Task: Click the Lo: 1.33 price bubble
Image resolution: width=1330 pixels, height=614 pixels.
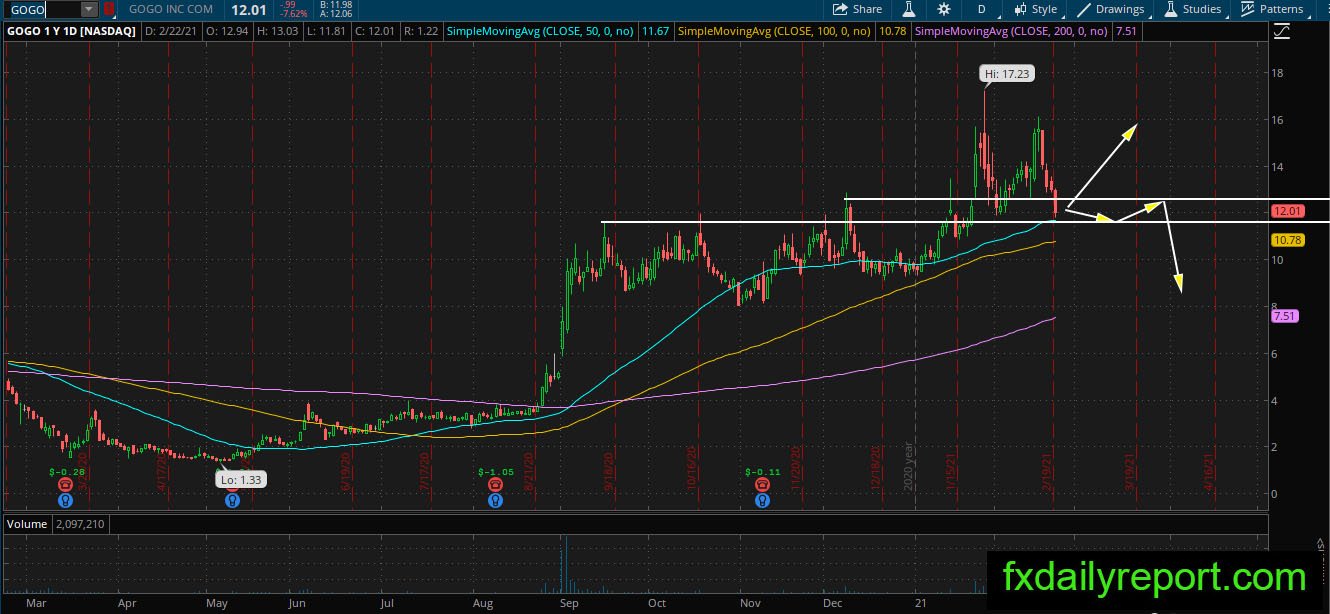Action: (240, 480)
